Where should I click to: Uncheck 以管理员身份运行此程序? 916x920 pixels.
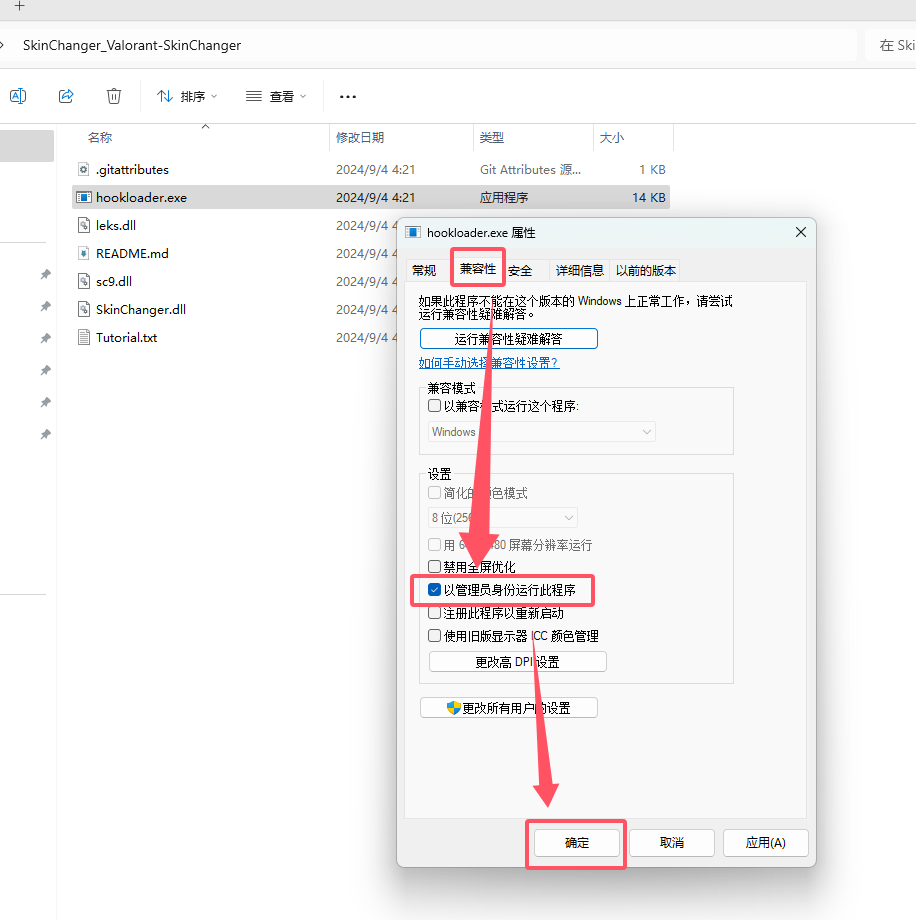[x=434, y=590]
